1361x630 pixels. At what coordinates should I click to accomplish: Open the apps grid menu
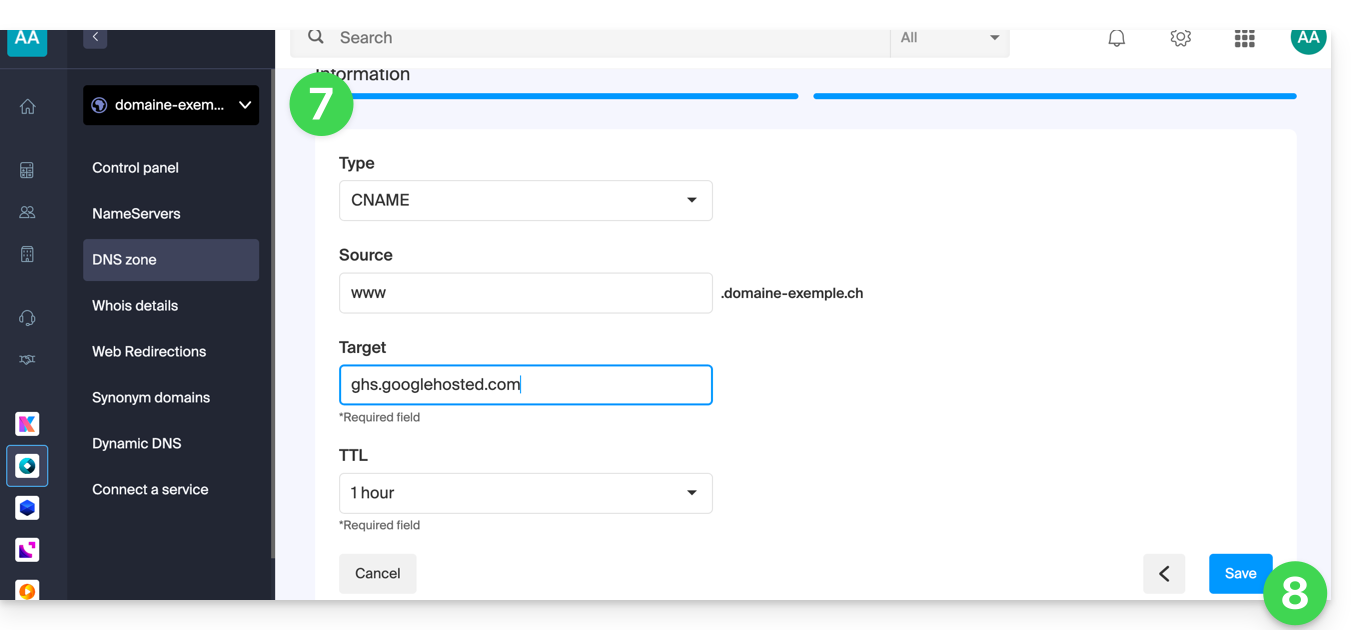coord(1244,38)
